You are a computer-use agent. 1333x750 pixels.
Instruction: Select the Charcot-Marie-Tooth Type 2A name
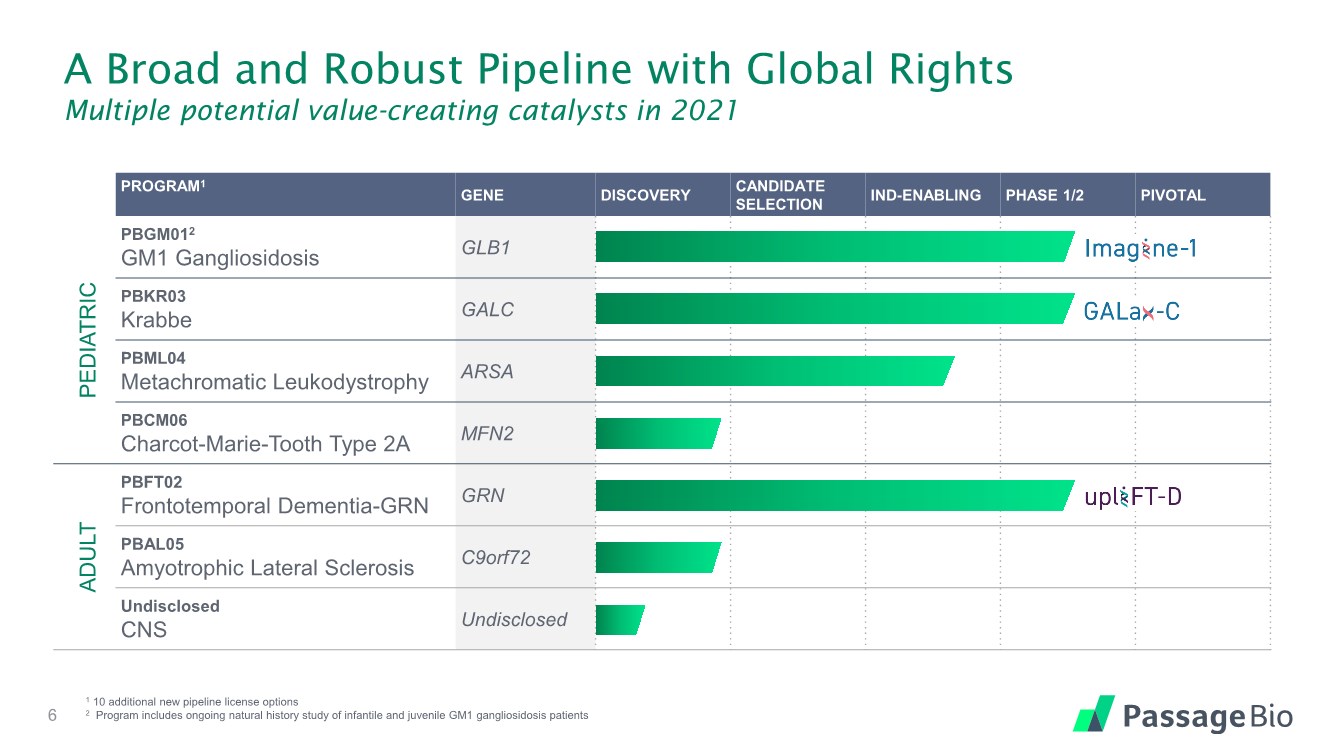coord(265,445)
